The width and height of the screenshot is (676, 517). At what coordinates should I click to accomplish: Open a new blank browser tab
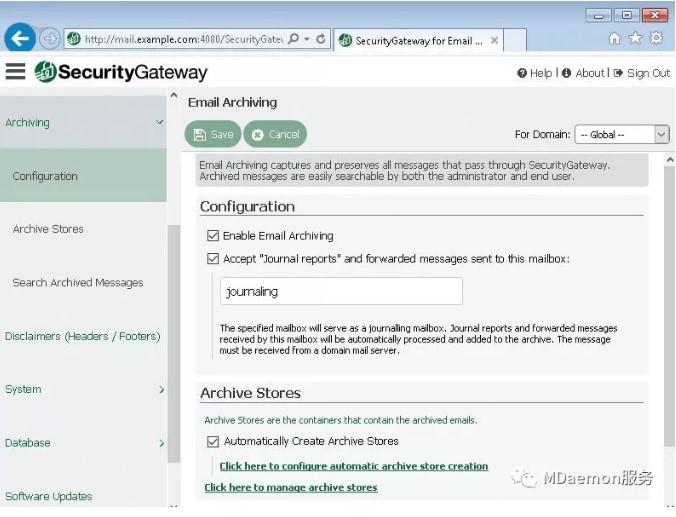tap(515, 41)
